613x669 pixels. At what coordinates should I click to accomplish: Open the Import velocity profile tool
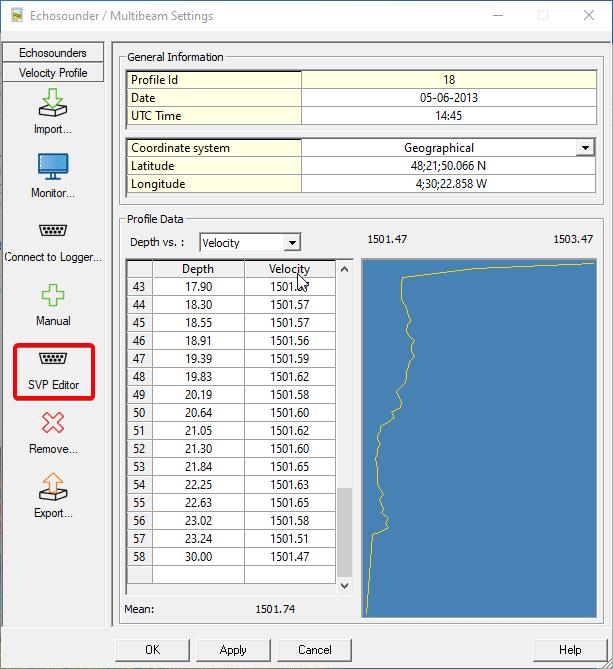point(53,111)
